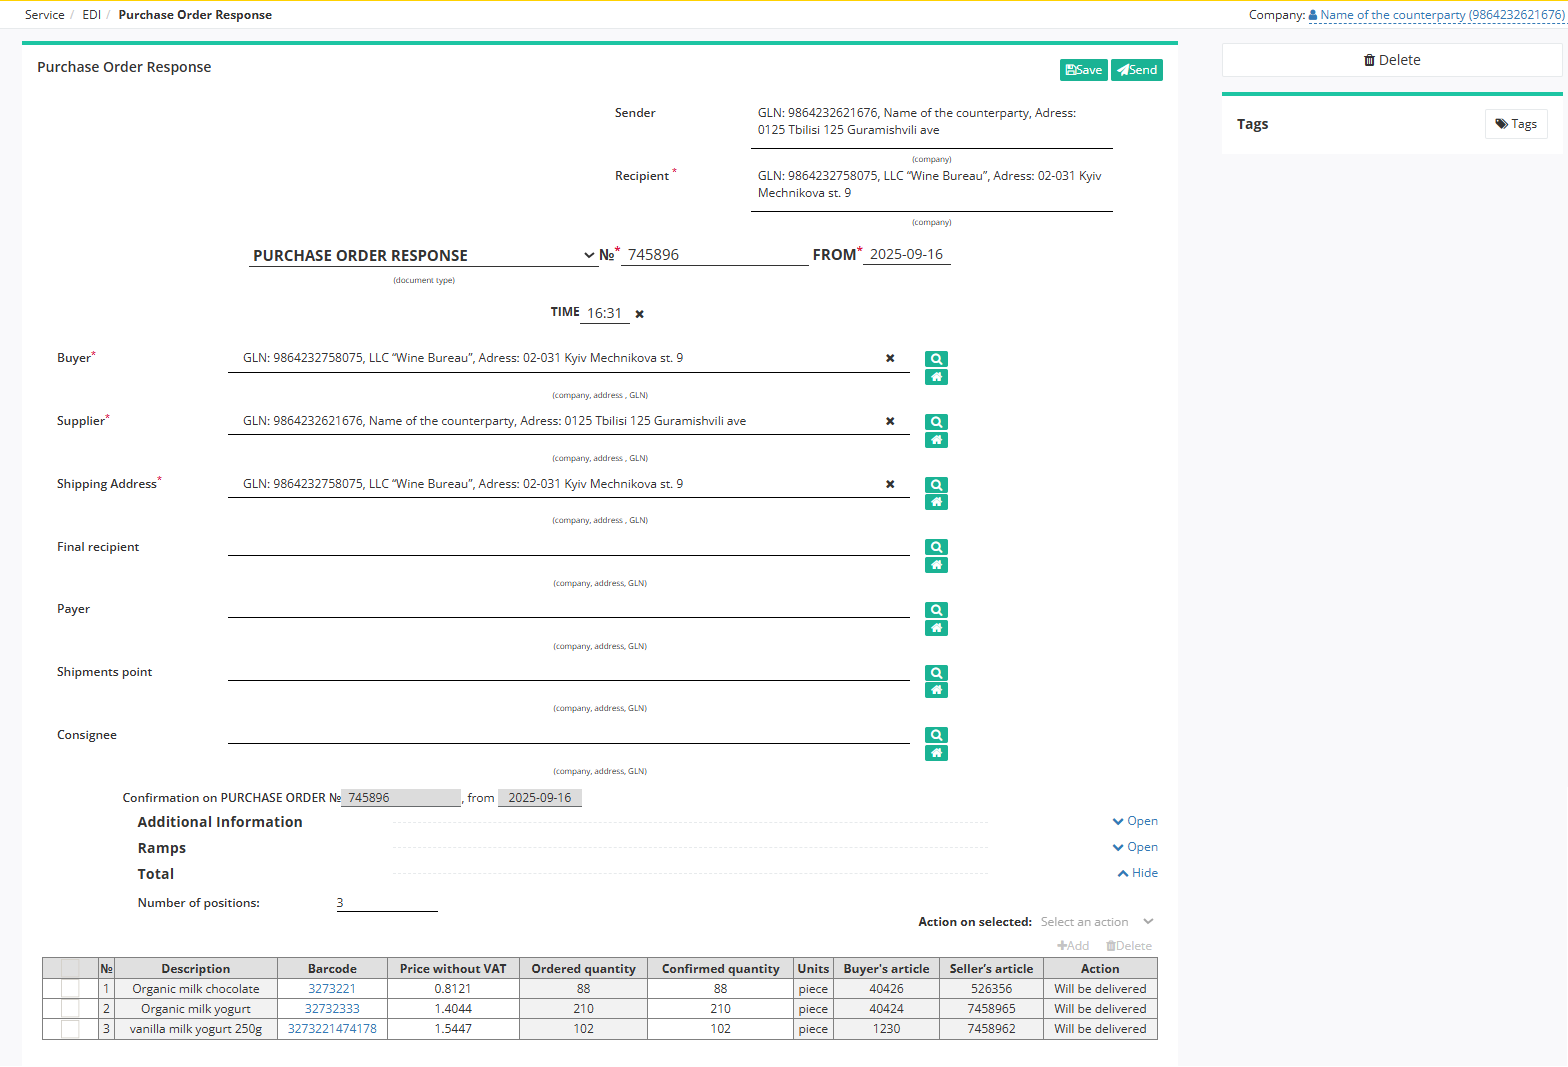The height and width of the screenshot is (1067, 1568).
Task: Open the Select an action dropdown
Action: [x=1097, y=922]
